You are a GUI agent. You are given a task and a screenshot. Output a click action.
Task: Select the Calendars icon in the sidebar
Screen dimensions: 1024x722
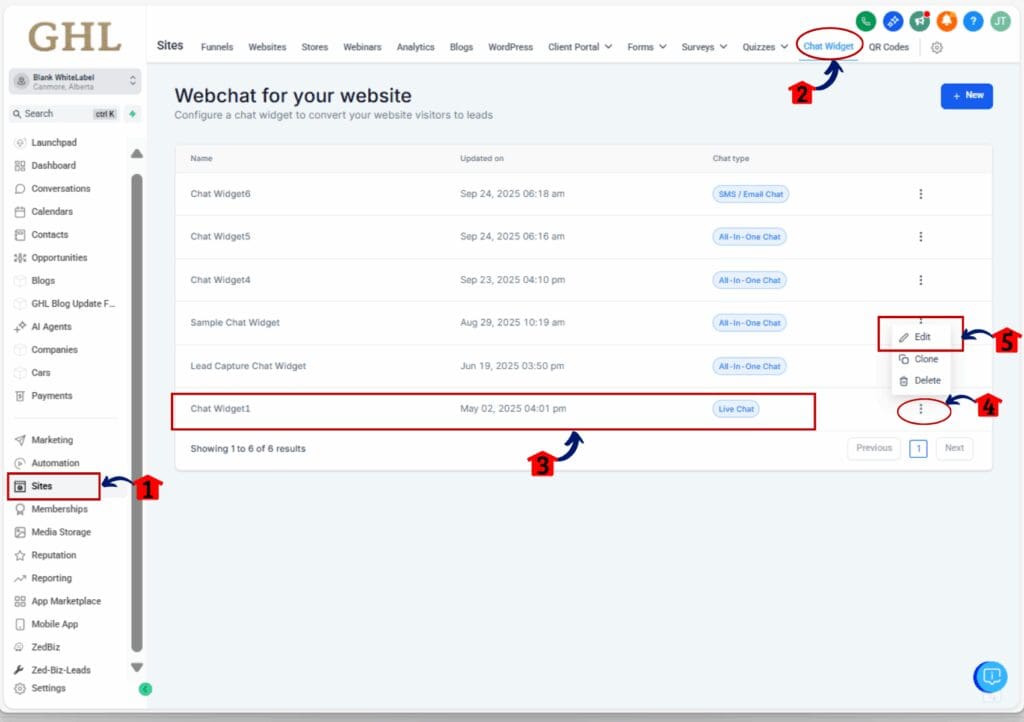click(x=22, y=211)
